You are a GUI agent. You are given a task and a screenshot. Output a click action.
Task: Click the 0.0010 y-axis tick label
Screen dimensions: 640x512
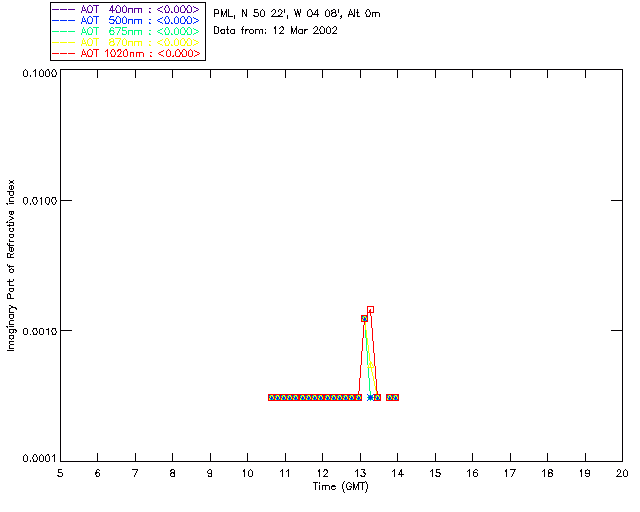coord(39,331)
